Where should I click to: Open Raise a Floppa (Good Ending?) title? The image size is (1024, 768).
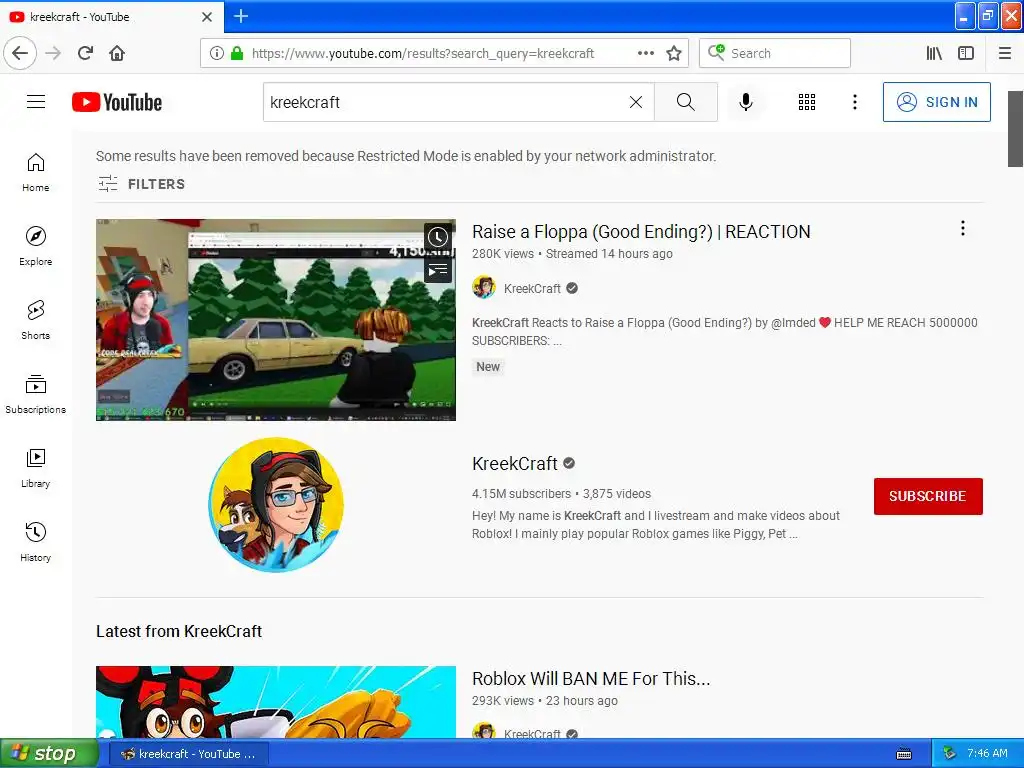(641, 232)
